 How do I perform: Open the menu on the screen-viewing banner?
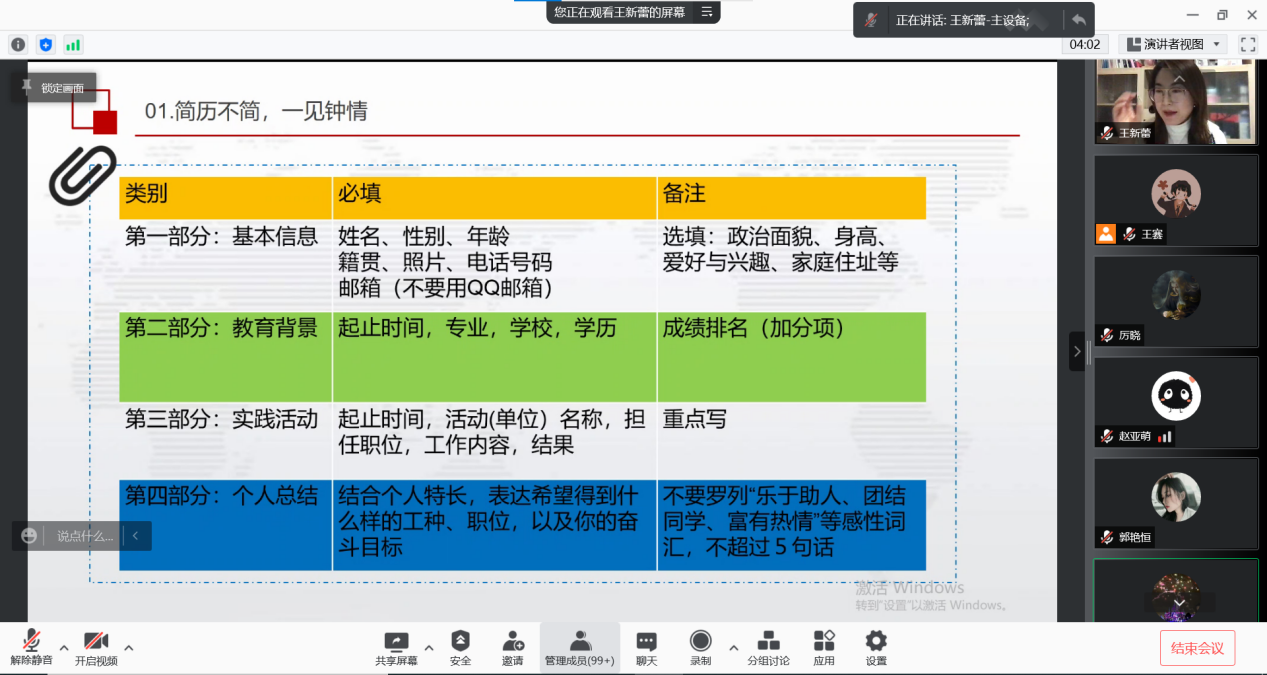[x=706, y=12]
